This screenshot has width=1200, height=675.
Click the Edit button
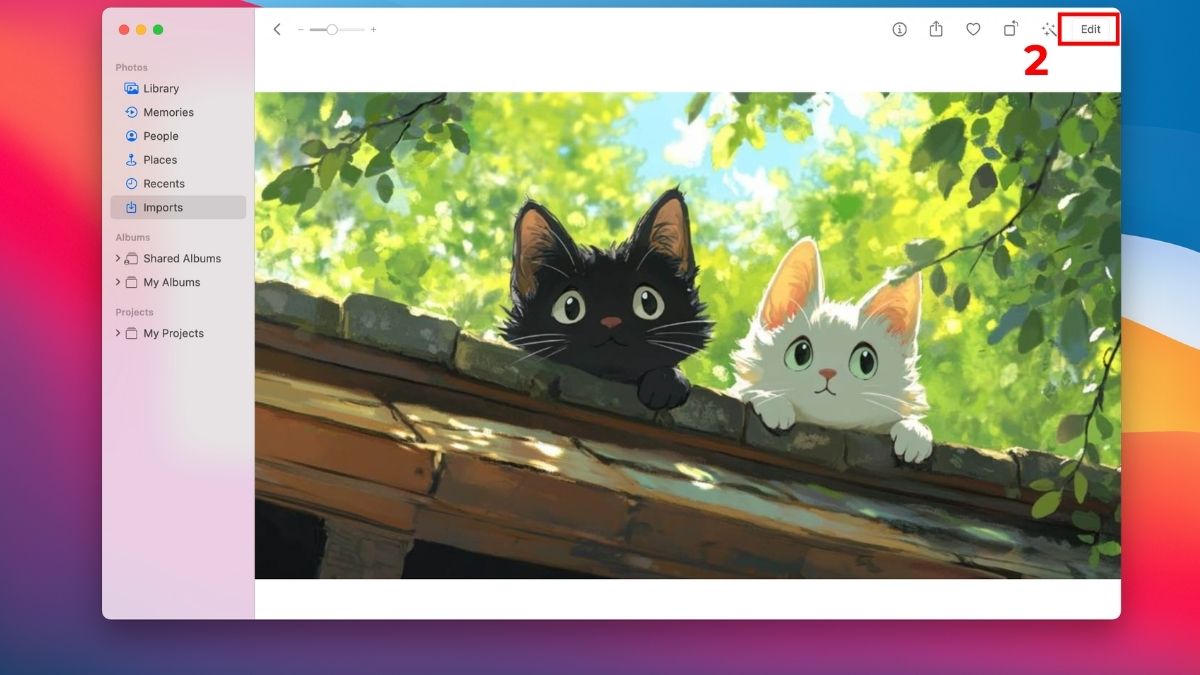(x=1090, y=30)
